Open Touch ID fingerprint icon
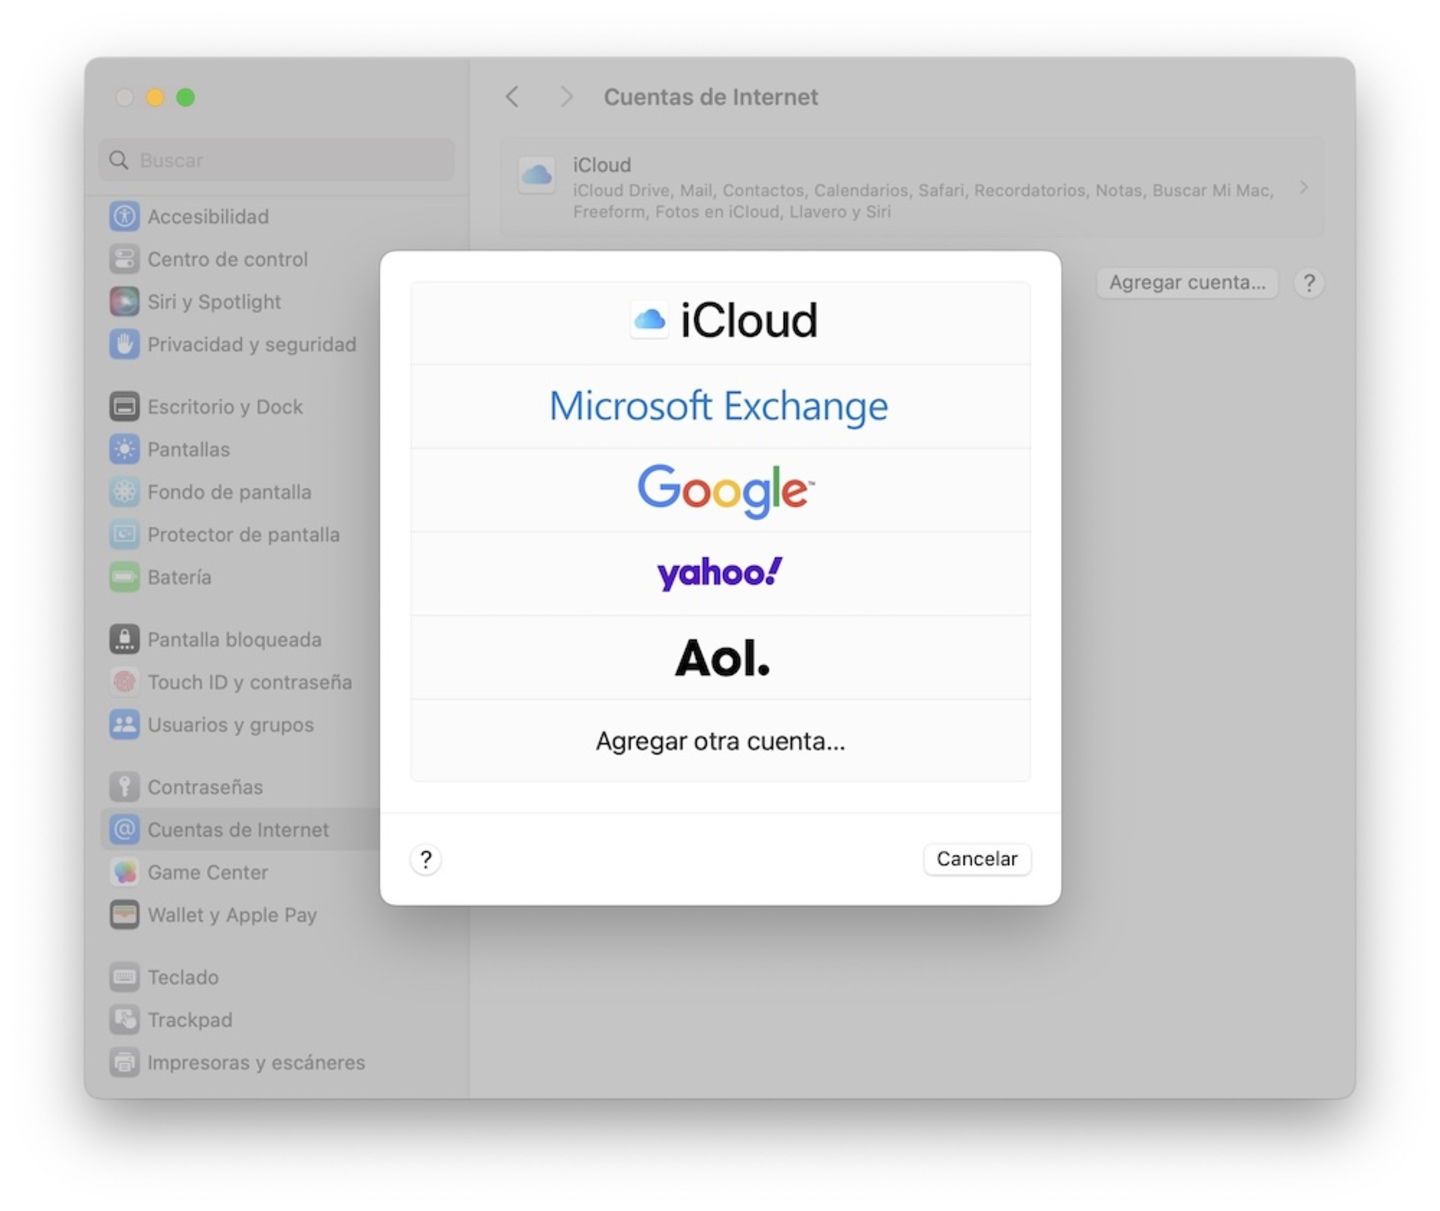 point(124,682)
